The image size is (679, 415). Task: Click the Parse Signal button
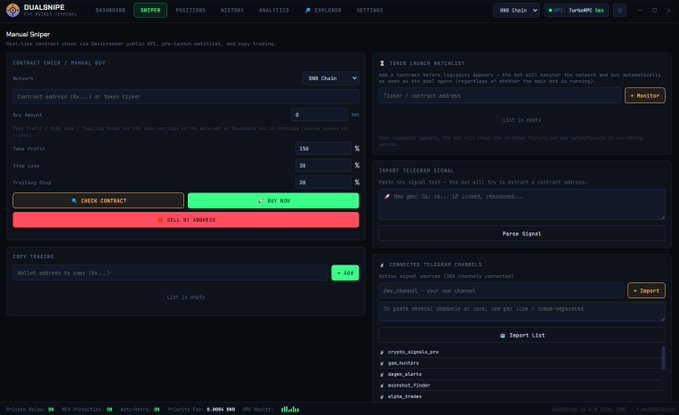522,233
